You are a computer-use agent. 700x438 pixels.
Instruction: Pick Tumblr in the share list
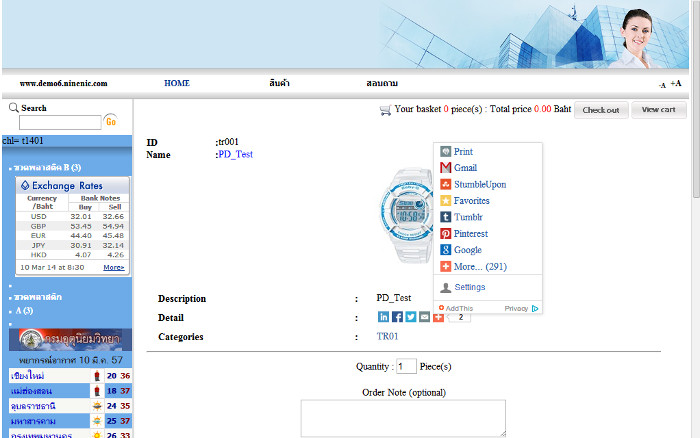[468, 217]
